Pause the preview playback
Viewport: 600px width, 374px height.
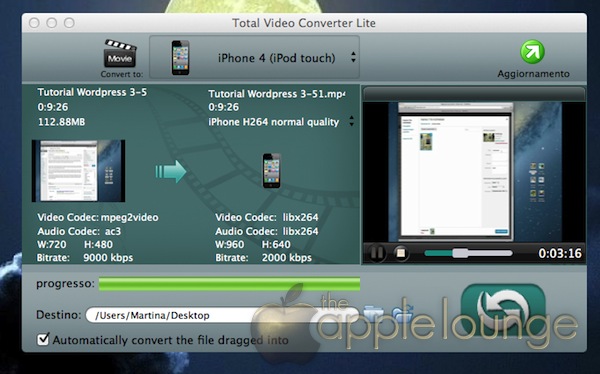(377, 253)
